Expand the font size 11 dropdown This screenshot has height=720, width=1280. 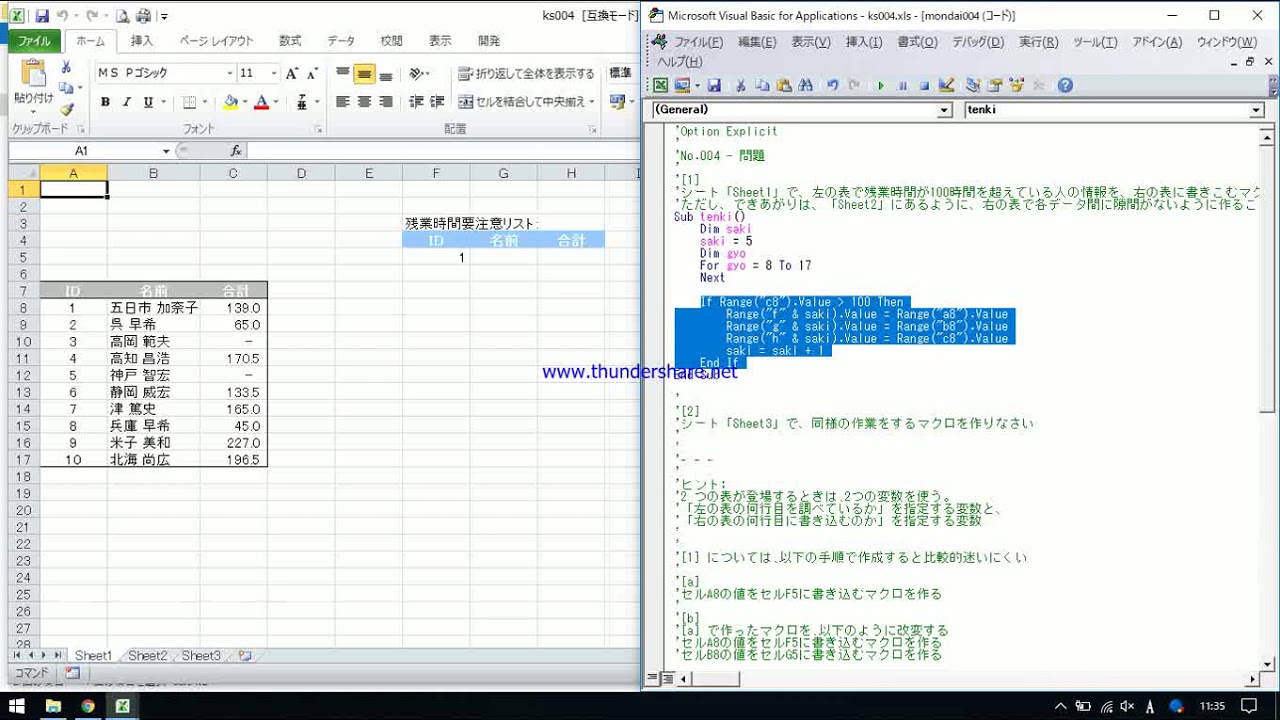pyautogui.click(x=273, y=73)
